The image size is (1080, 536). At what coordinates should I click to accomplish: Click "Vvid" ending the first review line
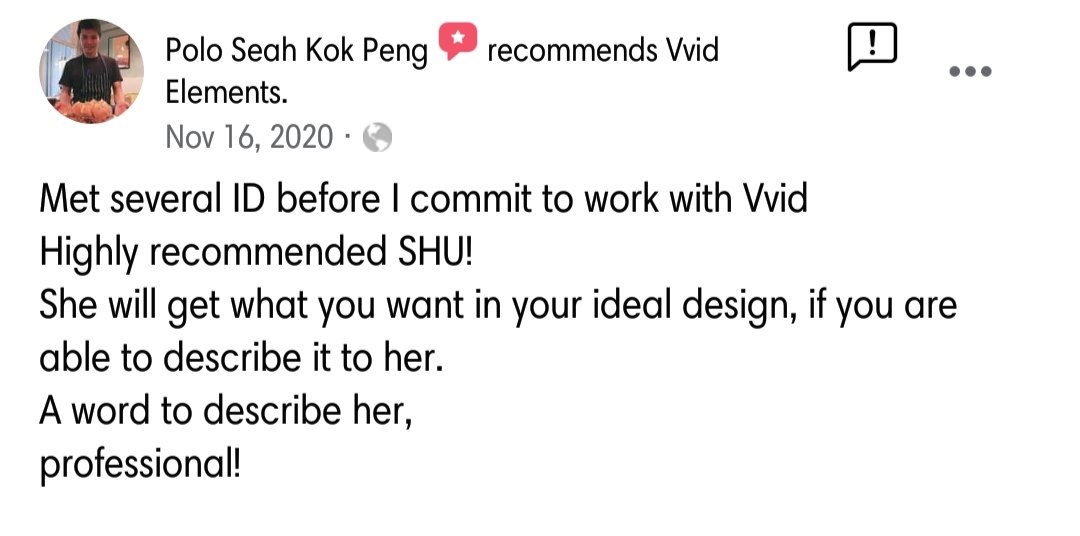coord(776,200)
